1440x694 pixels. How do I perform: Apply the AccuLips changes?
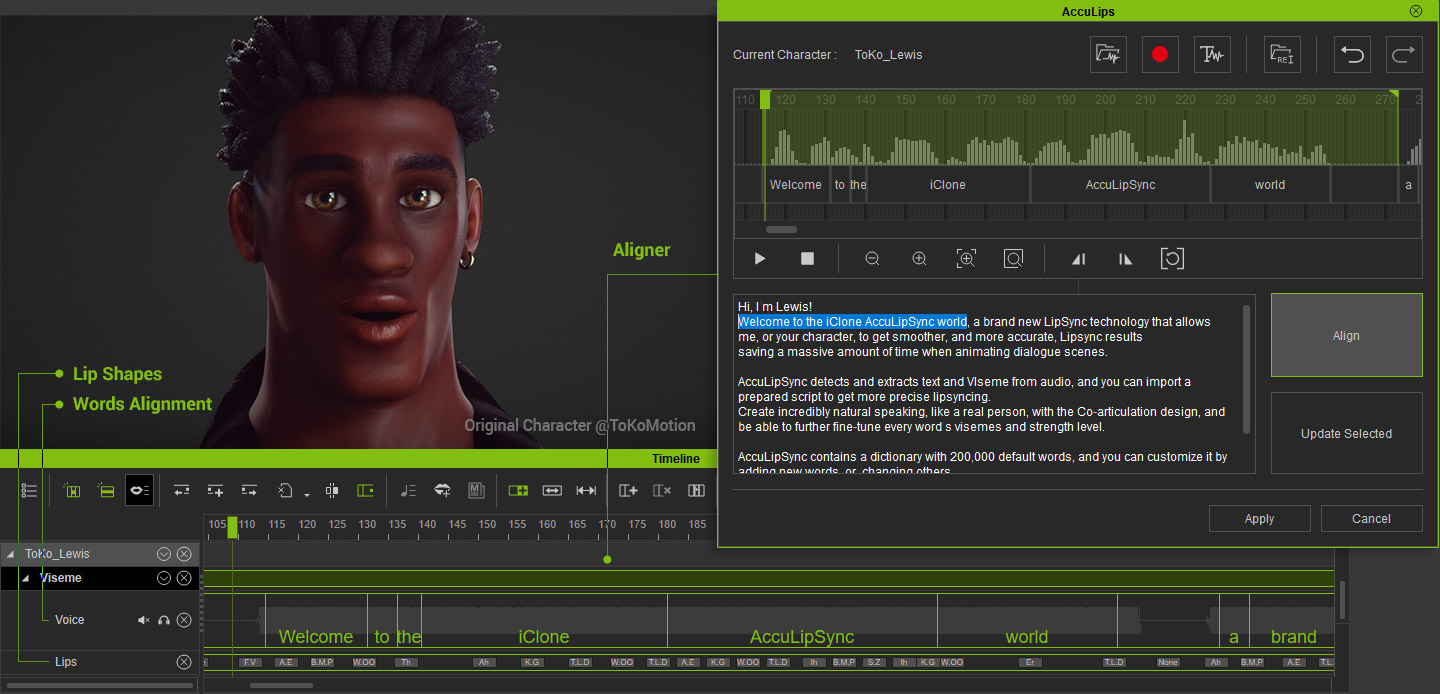pos(1259,518)
